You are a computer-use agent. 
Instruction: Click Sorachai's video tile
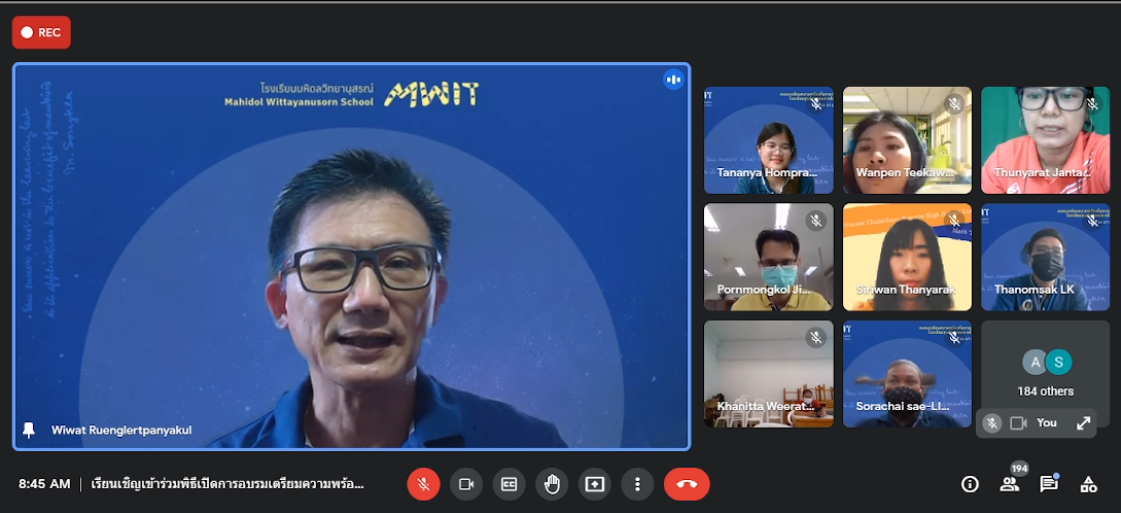tap(907, 374)
